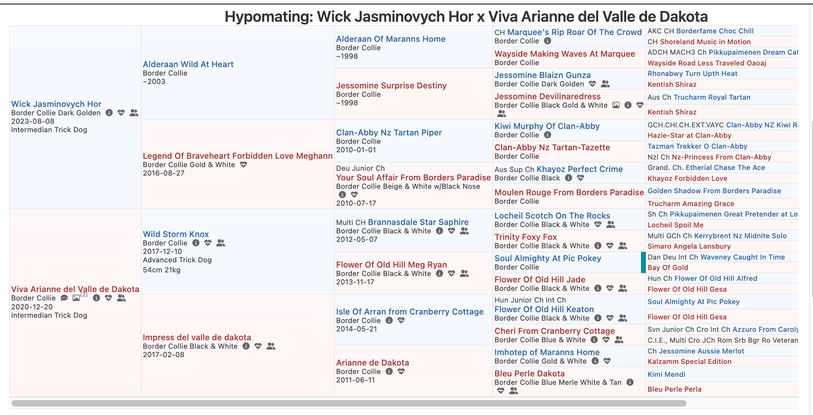Click info icon for Your Soul Affair From Borders Paradise
813x415 pixels.
[x=342, y=195]
